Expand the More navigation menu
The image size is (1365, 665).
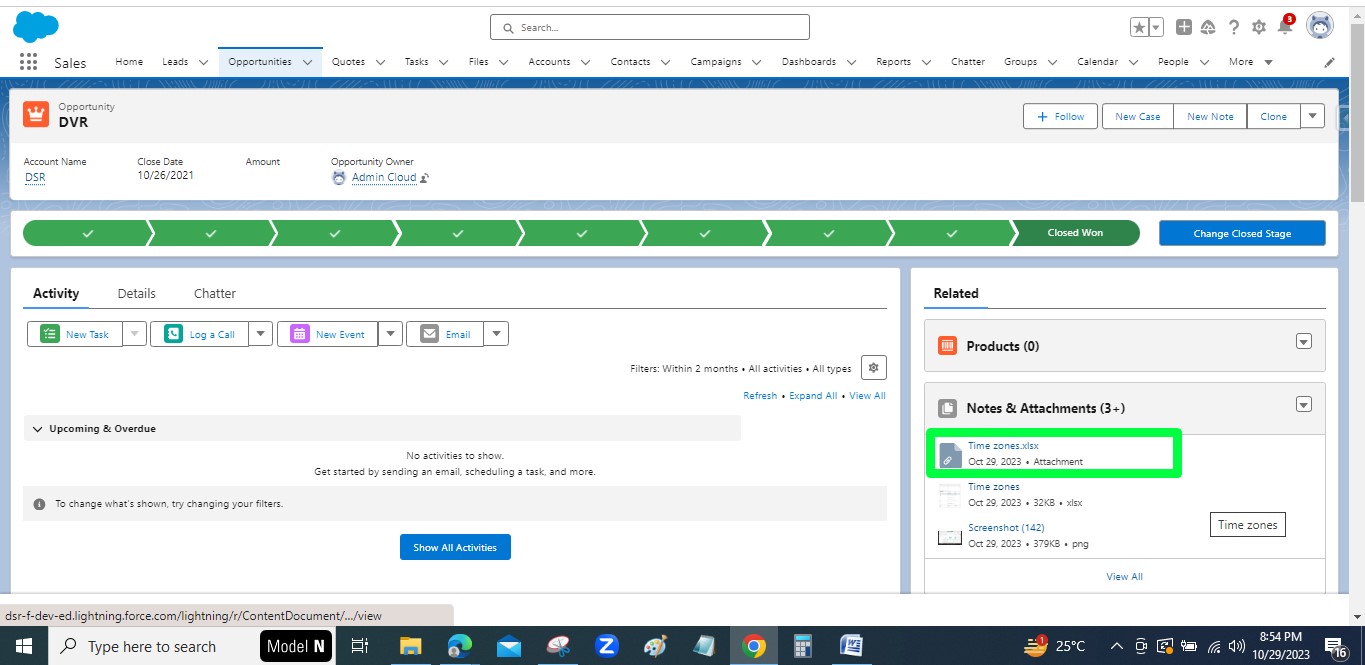[x=1250, y=62]
